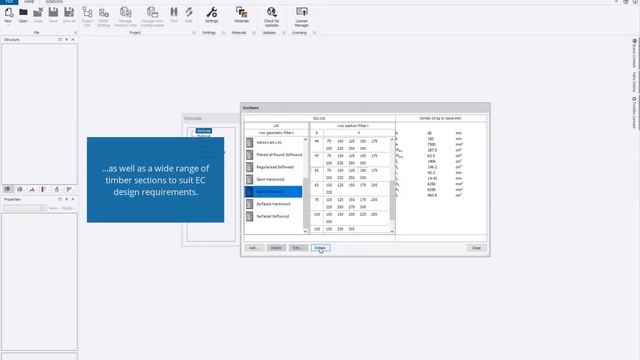Select the flag tab icon under Structure panel
The height and width of the screenshot is (360, 640).
point(69,189)
